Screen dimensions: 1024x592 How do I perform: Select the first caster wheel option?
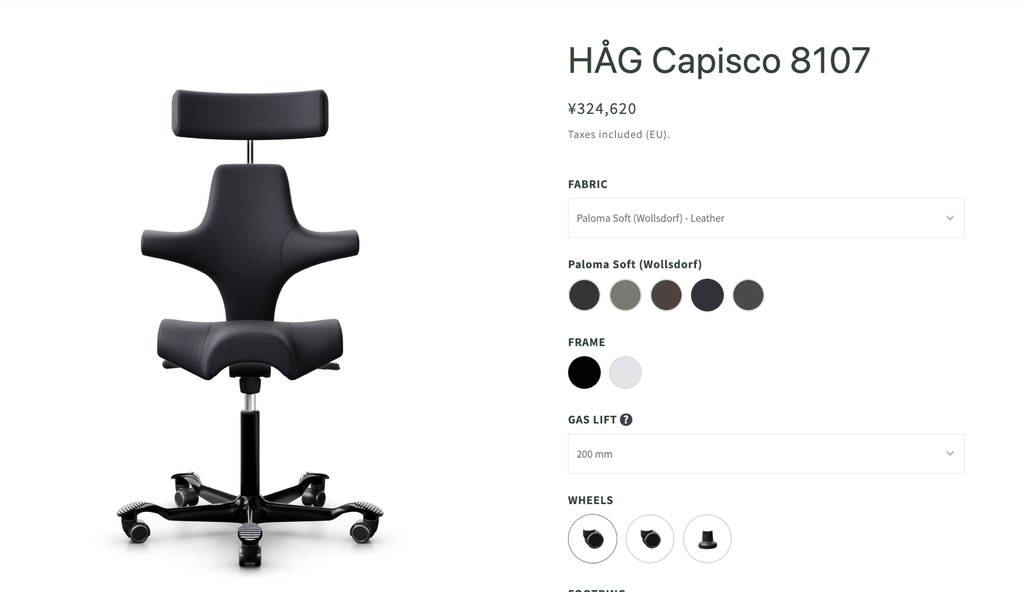pos(592,538)
